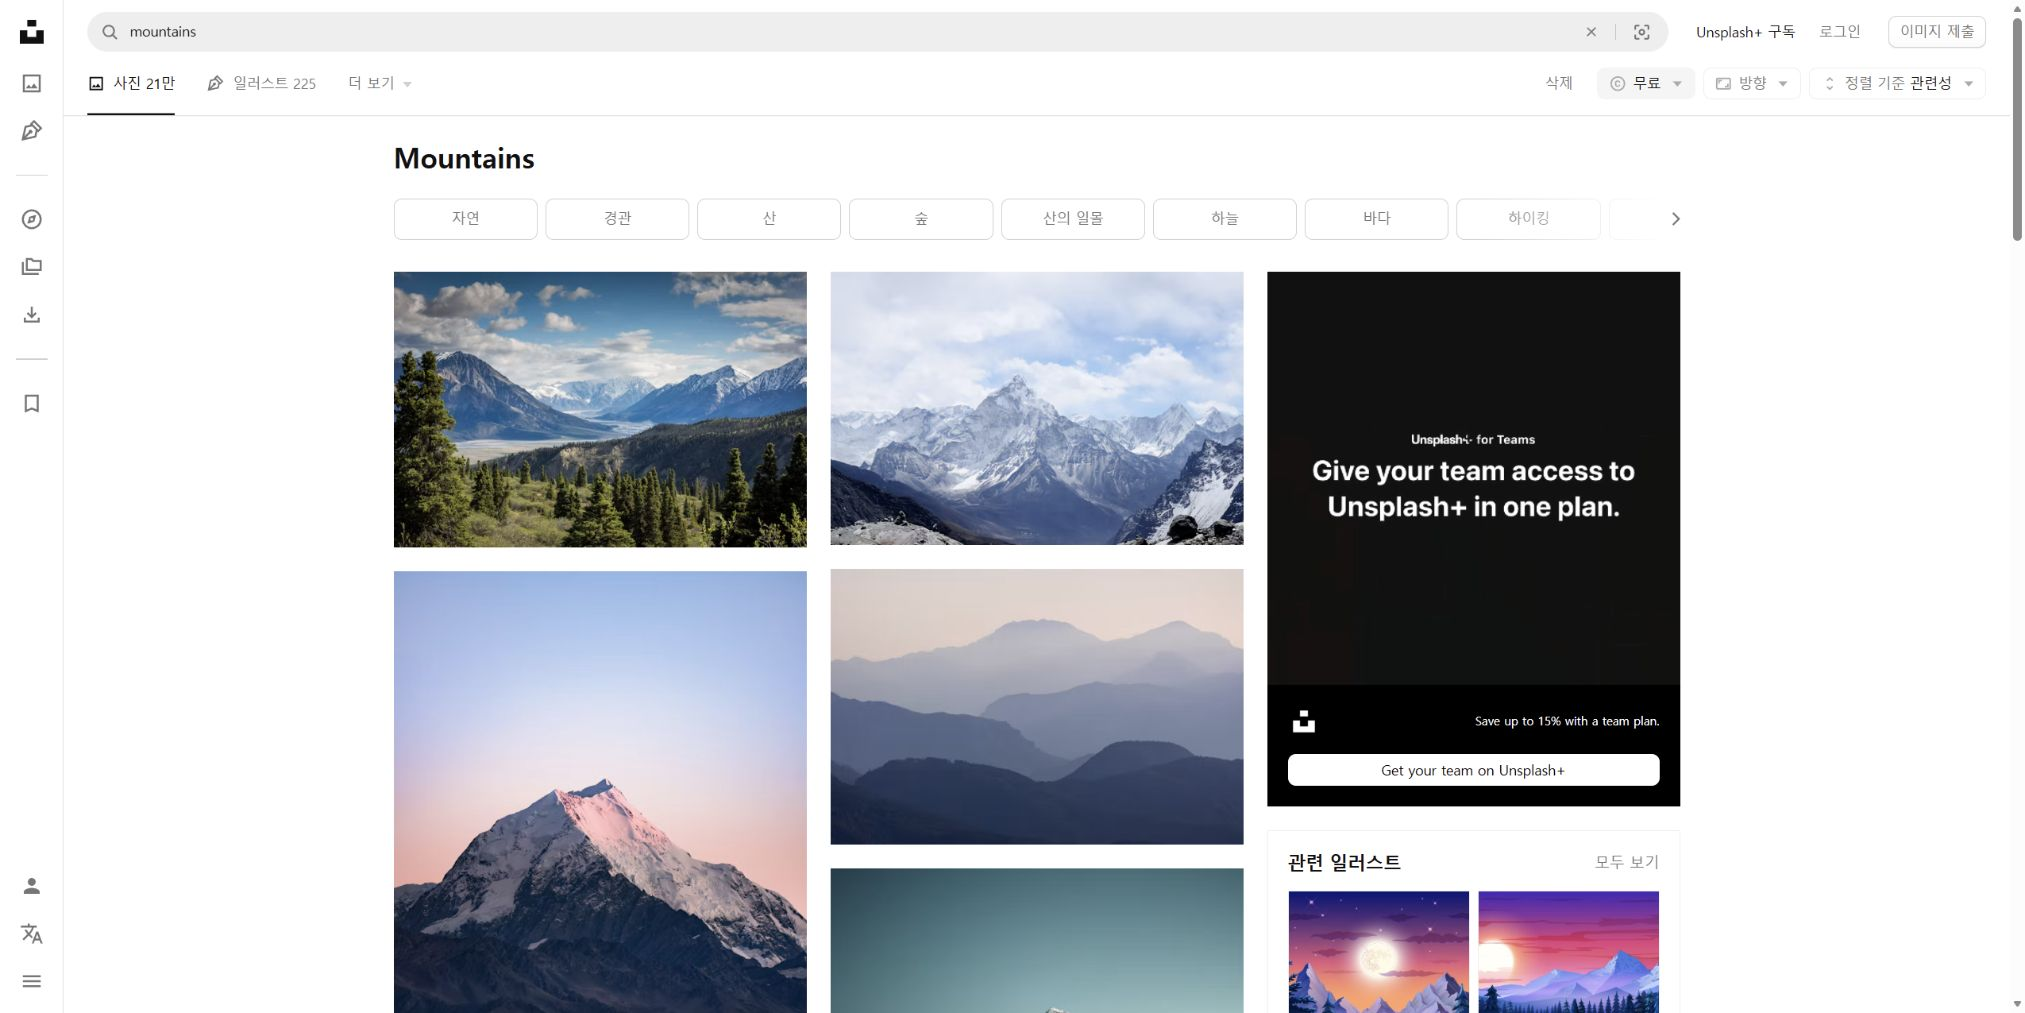Screen dimensions: 2025x1013
Task: Open the Collections icon in sidebar
Action: pyautogui.click(x=32, y=267)
